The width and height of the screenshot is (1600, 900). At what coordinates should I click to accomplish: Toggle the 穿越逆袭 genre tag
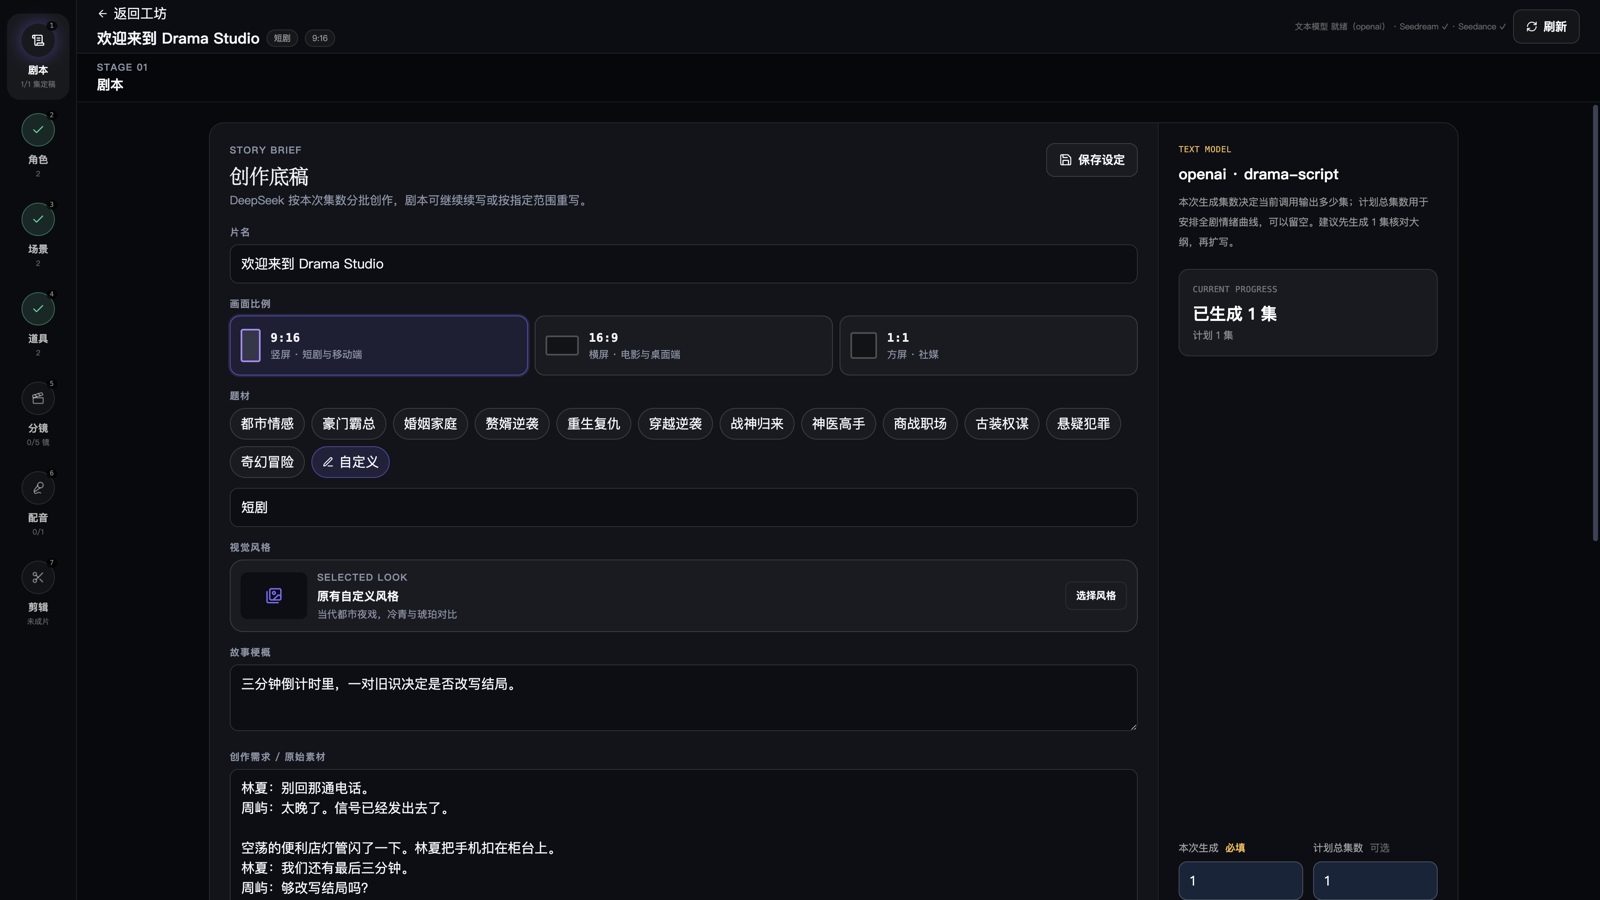click(x=675, y=424)
